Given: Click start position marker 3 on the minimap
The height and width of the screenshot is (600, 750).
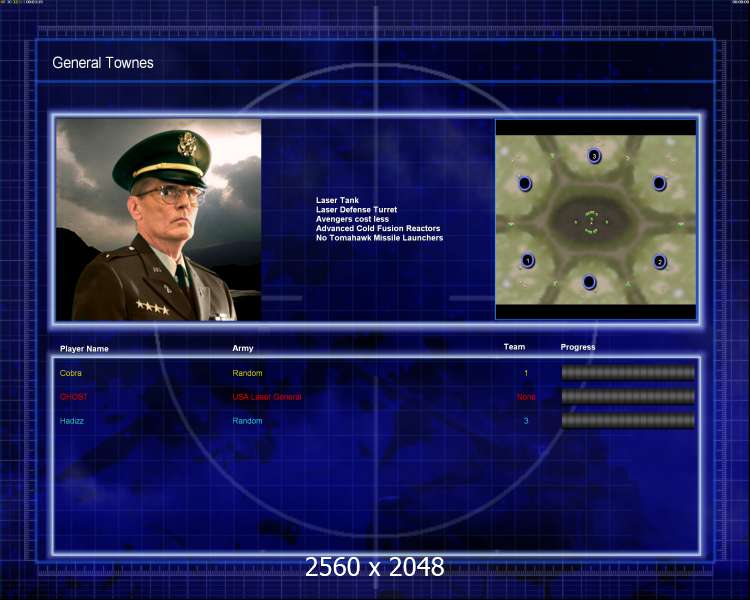Looking at the screenshot, I should pyautogui.click(x=594, y=156).
